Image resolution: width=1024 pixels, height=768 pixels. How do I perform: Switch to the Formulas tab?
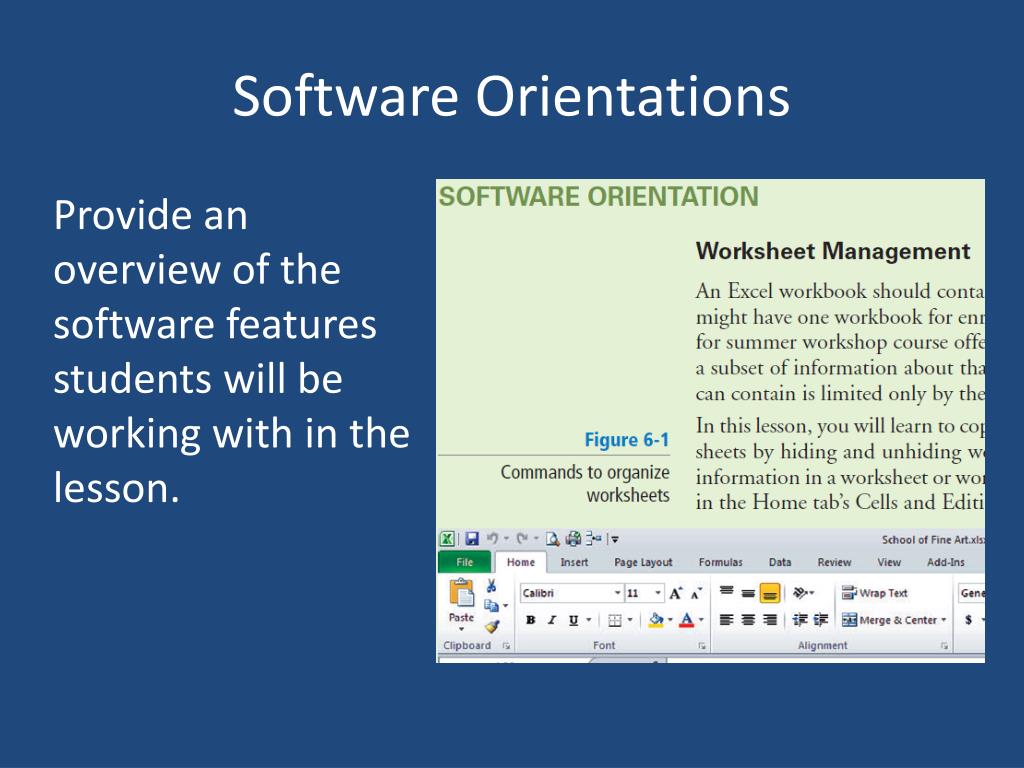(720, 562)
